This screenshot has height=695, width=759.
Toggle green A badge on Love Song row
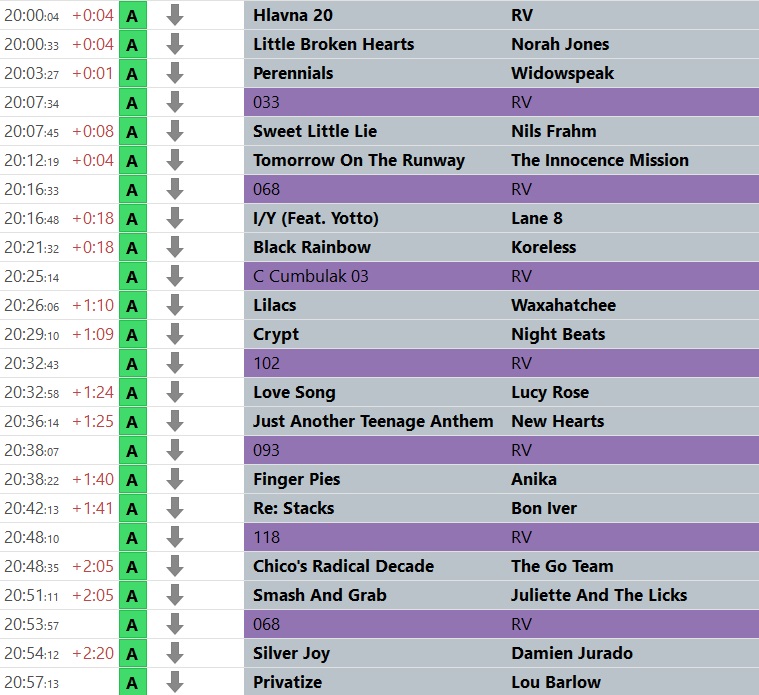pos(133,393)
